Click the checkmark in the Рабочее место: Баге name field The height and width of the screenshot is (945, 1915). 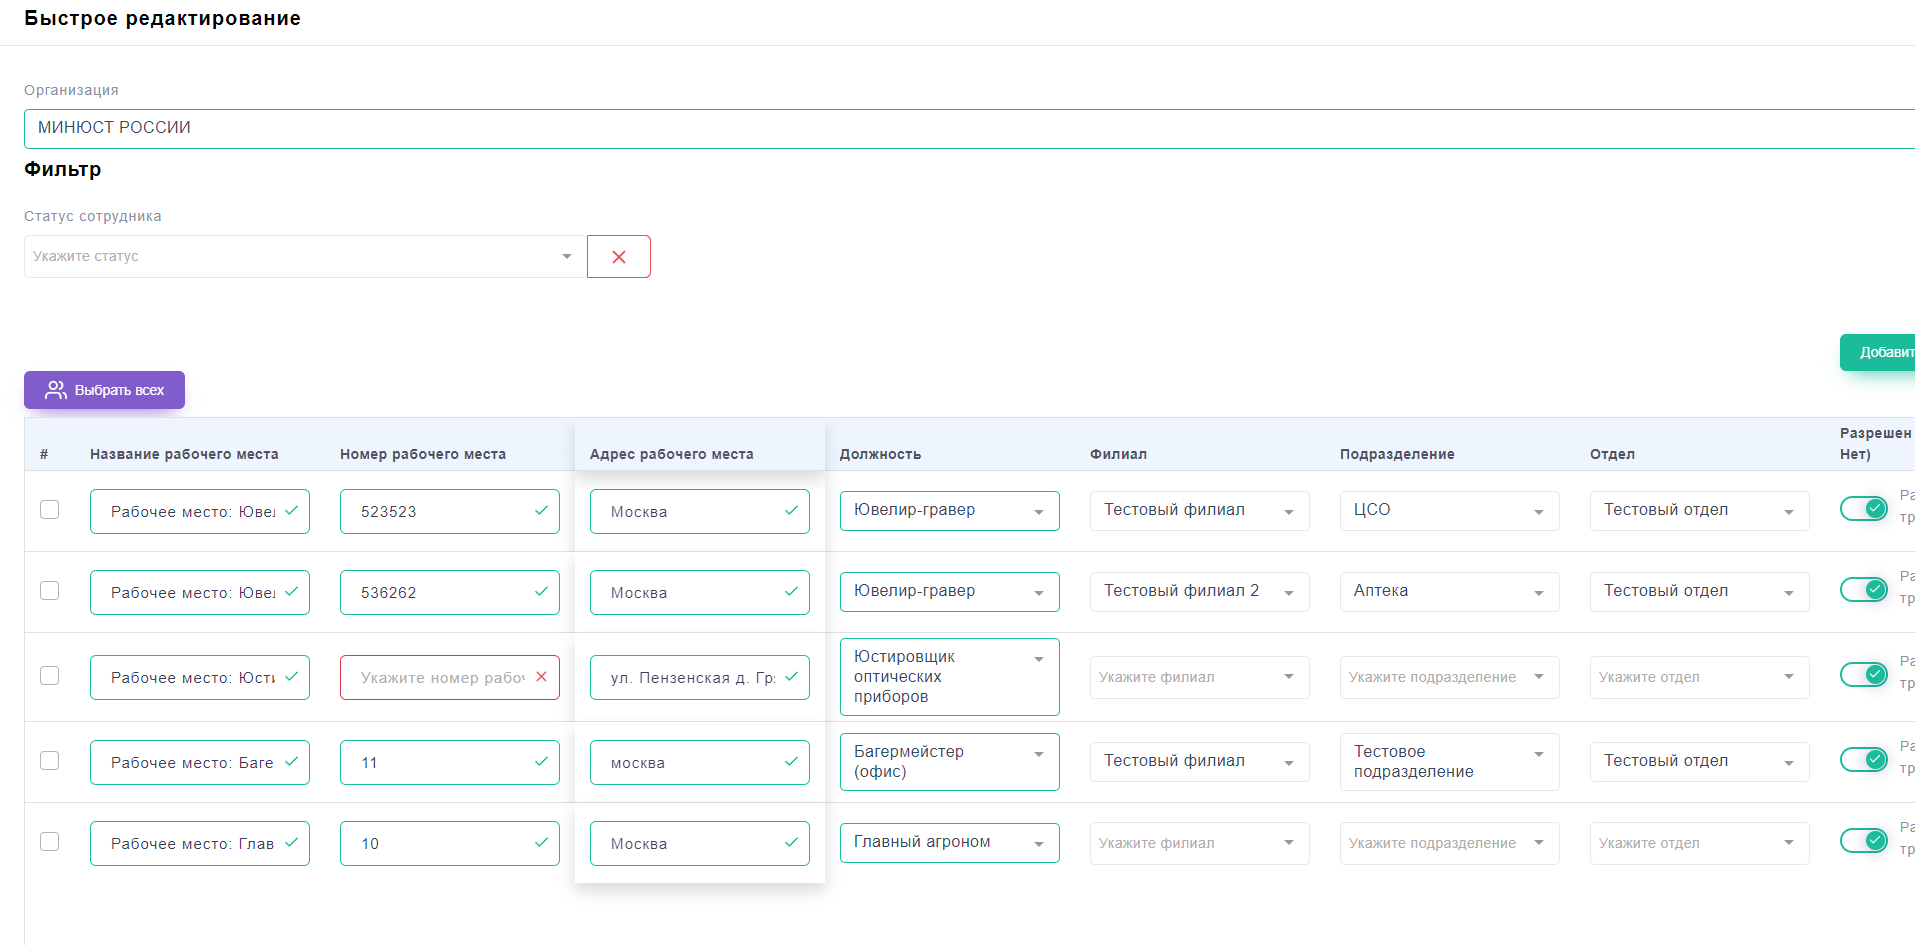click(x=291, y=762)
